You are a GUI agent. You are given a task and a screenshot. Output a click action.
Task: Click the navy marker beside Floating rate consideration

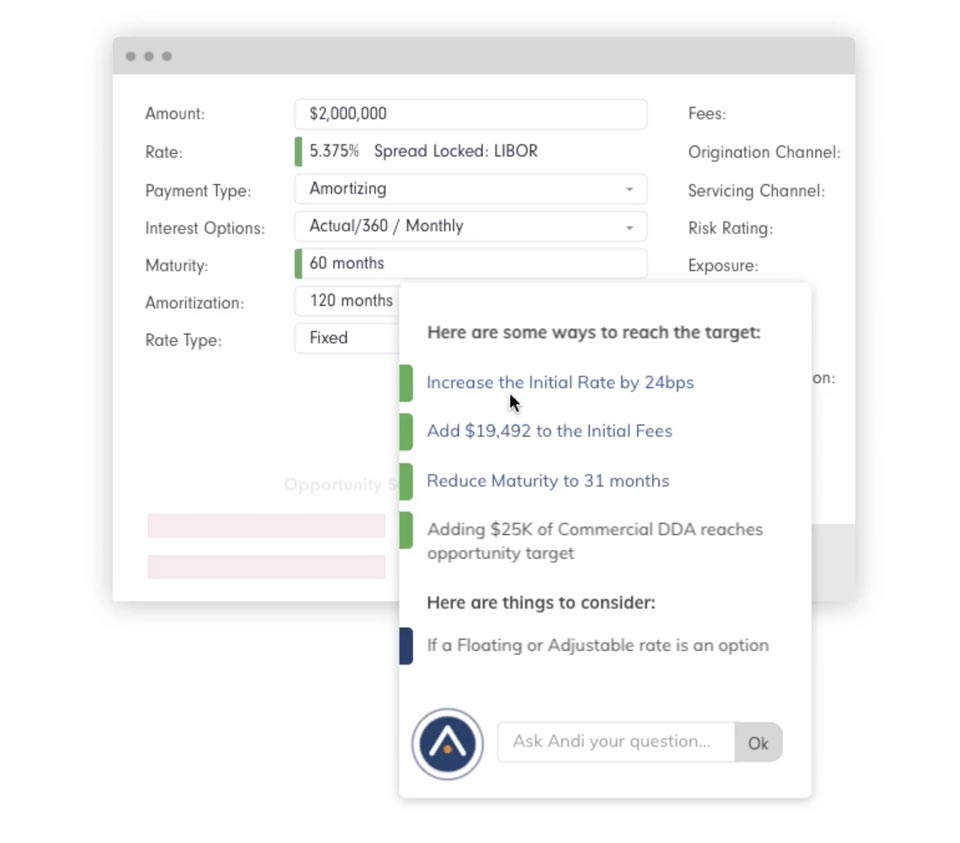[x=406, y=646]
